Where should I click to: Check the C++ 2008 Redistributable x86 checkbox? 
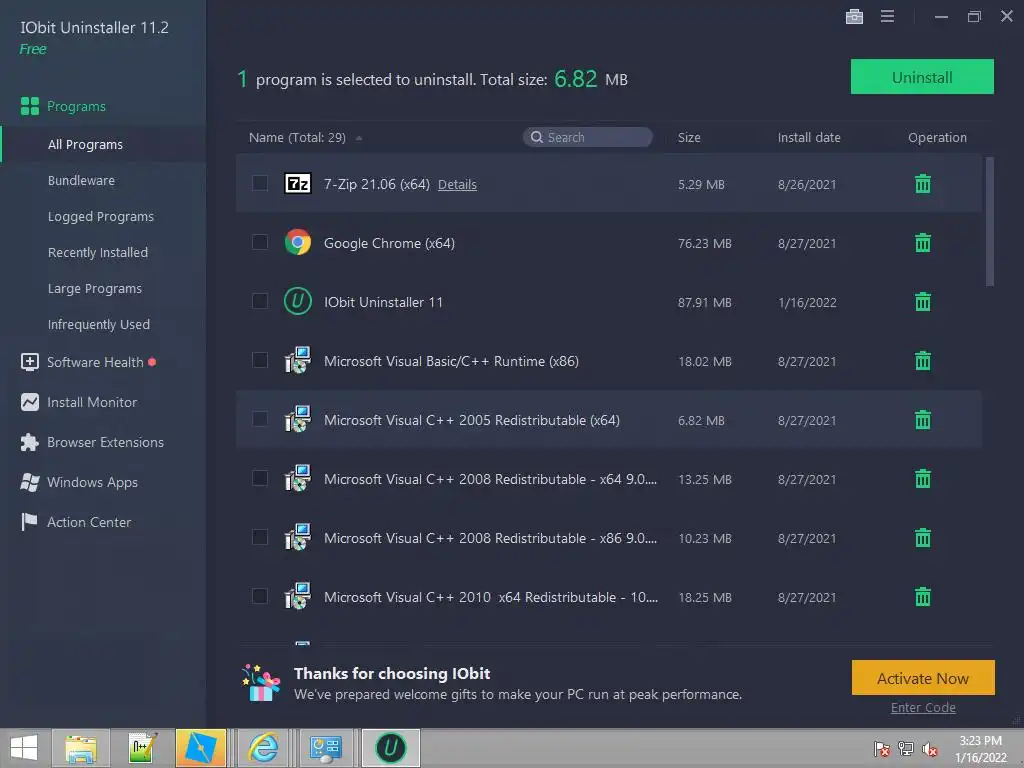[x=260, y=537]
